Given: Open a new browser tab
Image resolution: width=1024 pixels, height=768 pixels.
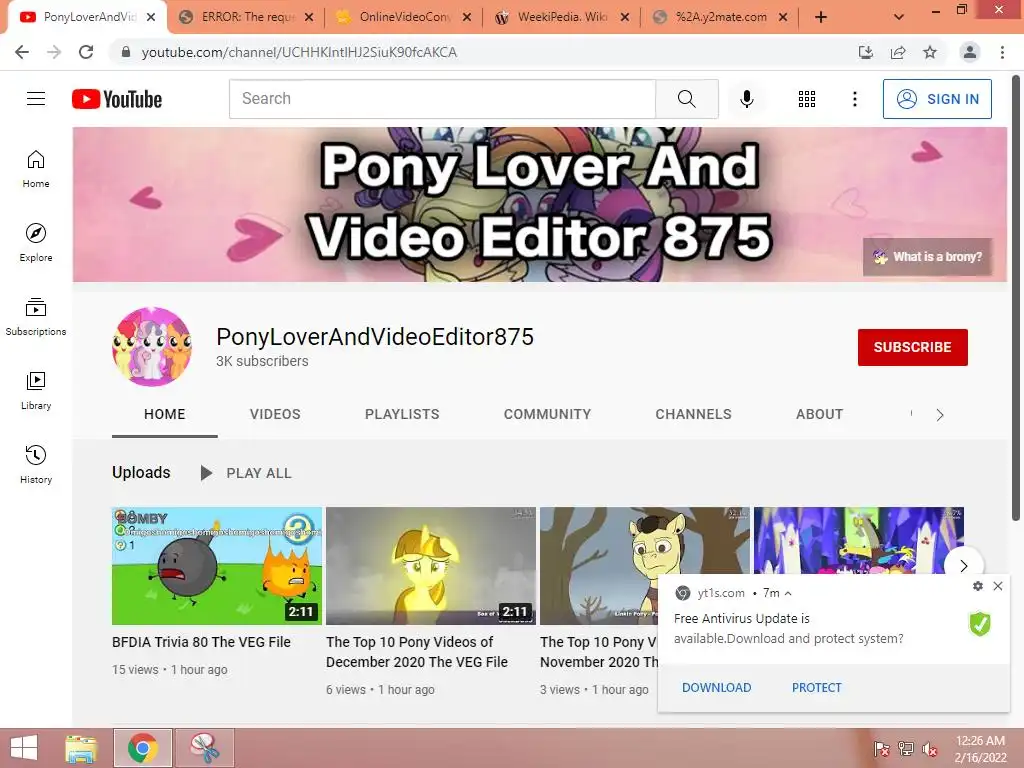Looking at the screenshot, I should [x=821, y=17].
